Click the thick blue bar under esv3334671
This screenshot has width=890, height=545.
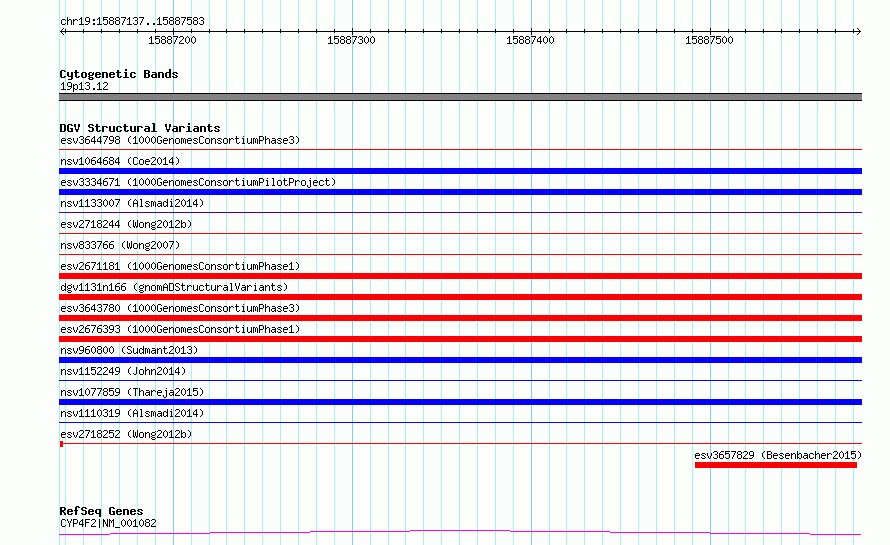pos(460,192)
